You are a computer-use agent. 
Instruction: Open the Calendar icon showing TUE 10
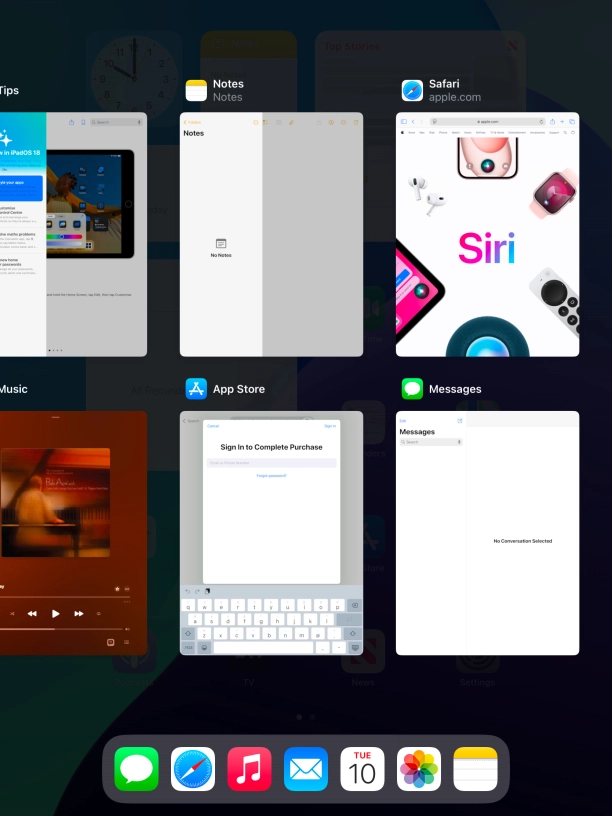(362, 770)
